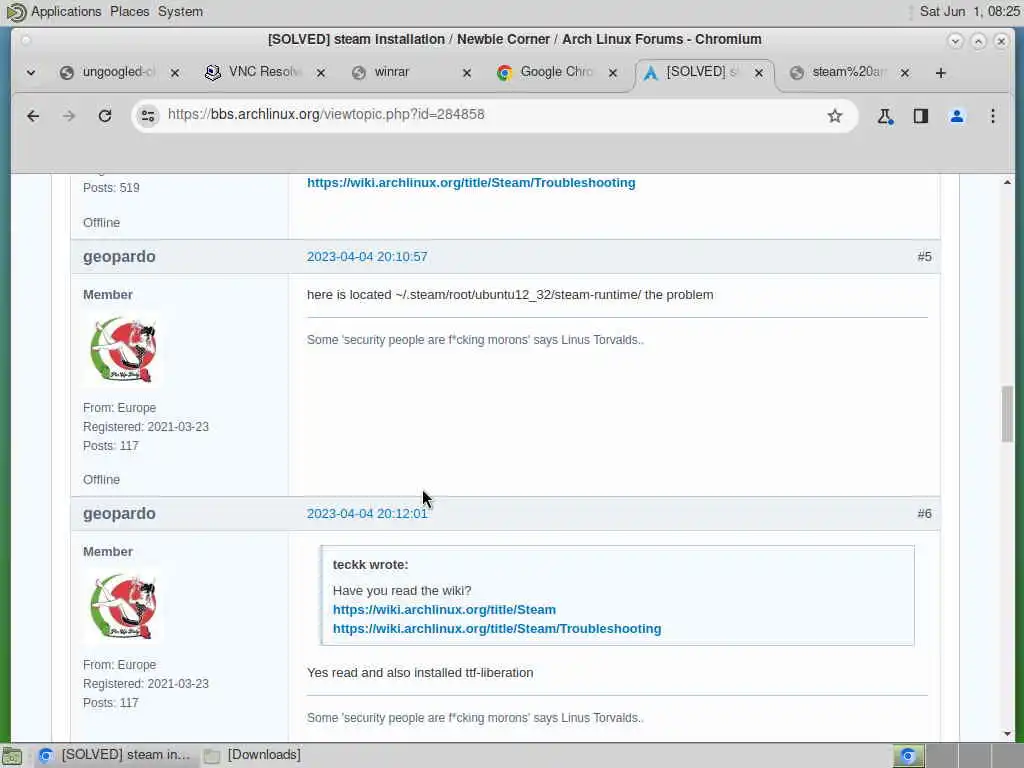Reload the forum page

pyautogui.click(x=104, y=116)
